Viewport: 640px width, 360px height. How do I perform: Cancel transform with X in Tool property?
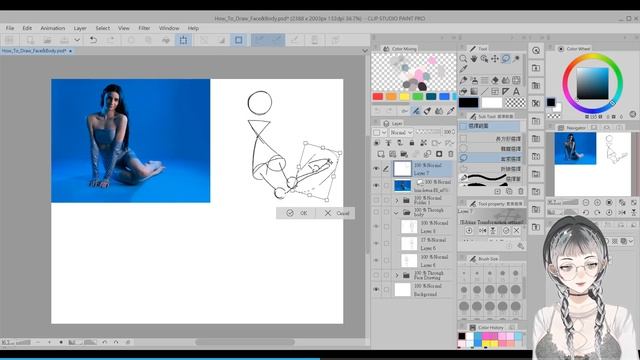click(x=517, y=231)
